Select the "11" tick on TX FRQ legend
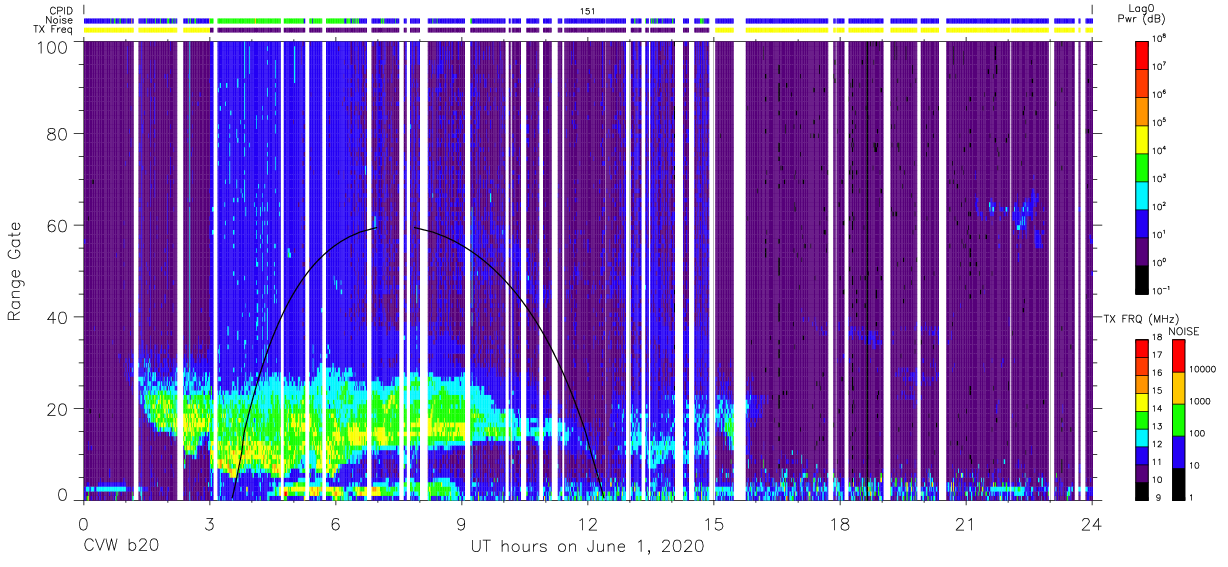The height and width of the screenshot is (567, 1228). point(1157,462)
